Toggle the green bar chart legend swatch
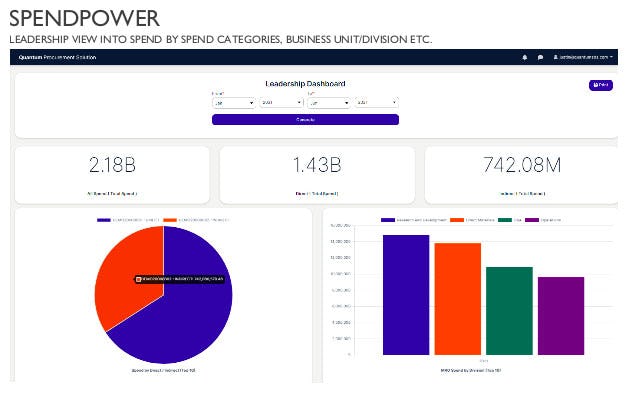 pos(505,220)
